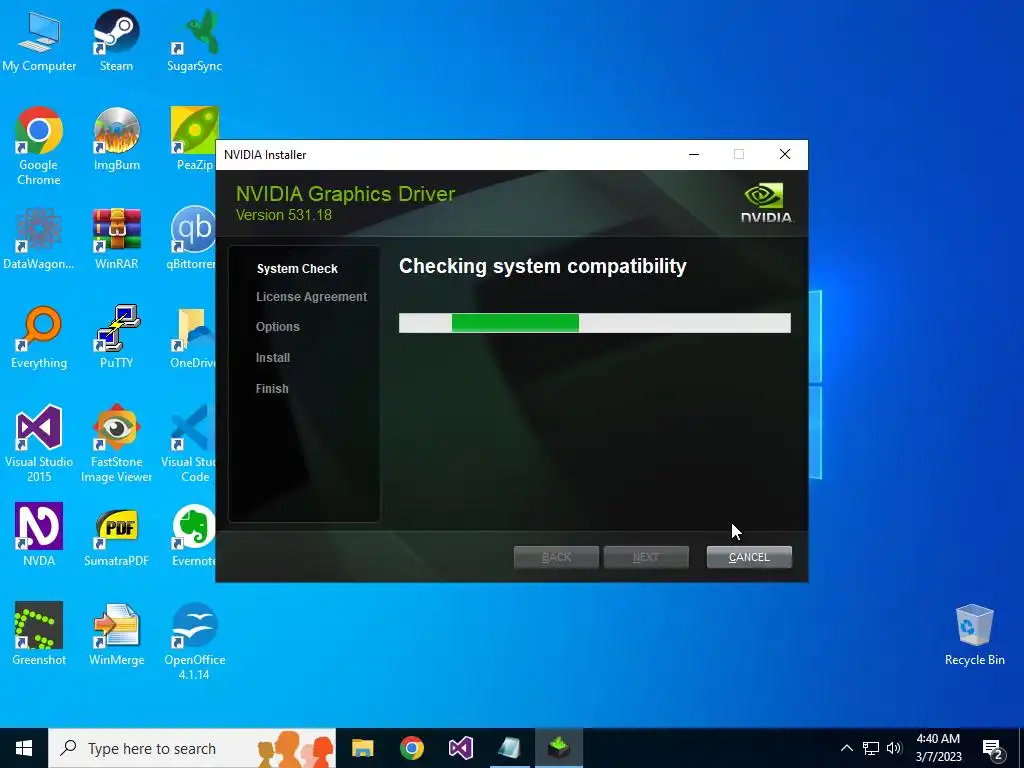Open the SugarSync desktop shortcut
The width and height of the screenshot is (1024, 768).
(195, 40)
